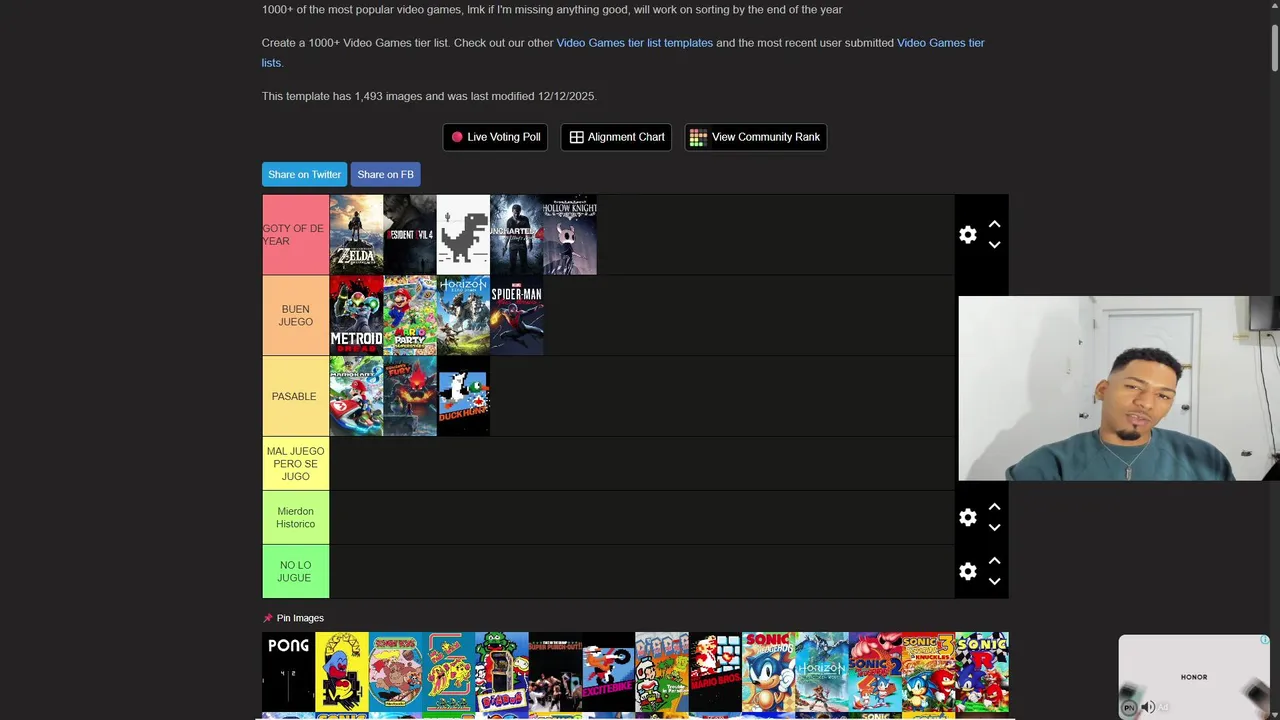
Task: Move Mierdon Historico row down
Action: click(994, 528)
